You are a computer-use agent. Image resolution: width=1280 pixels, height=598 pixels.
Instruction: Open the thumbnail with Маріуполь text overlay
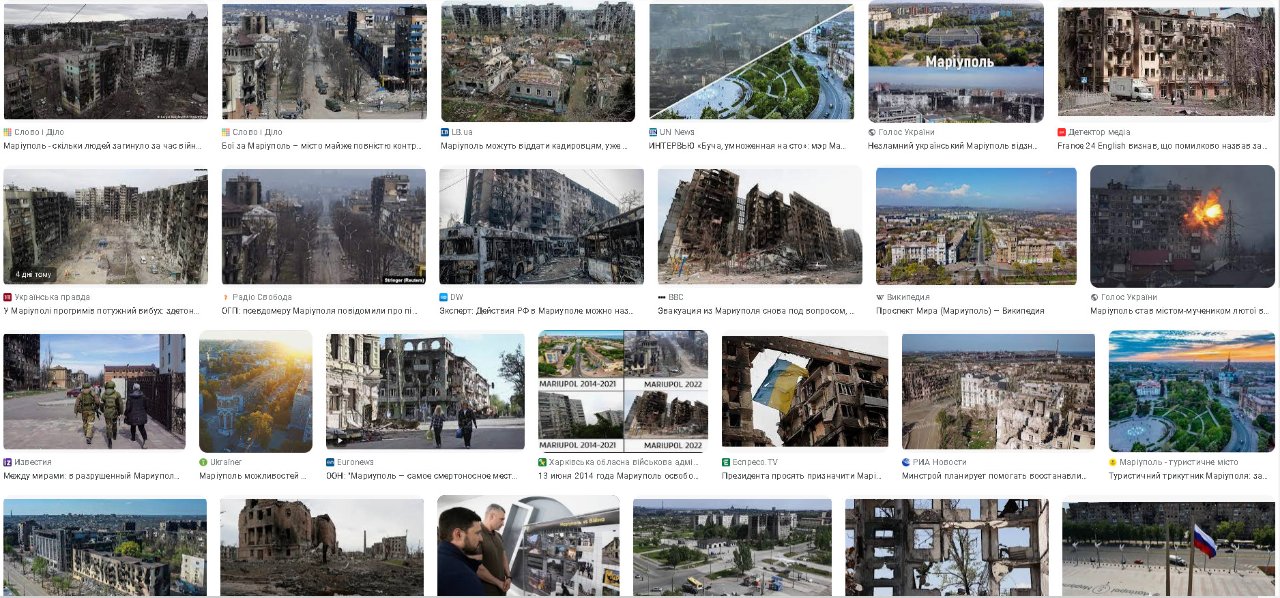point(956,62)
